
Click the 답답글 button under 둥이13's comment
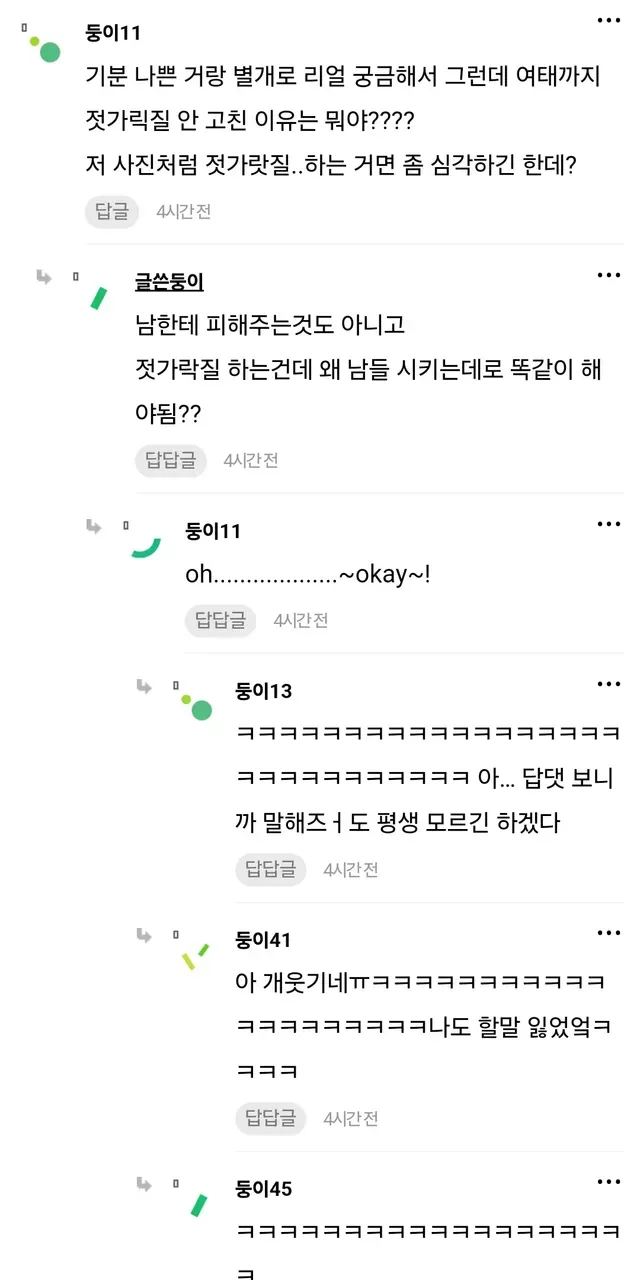[271, 869]
